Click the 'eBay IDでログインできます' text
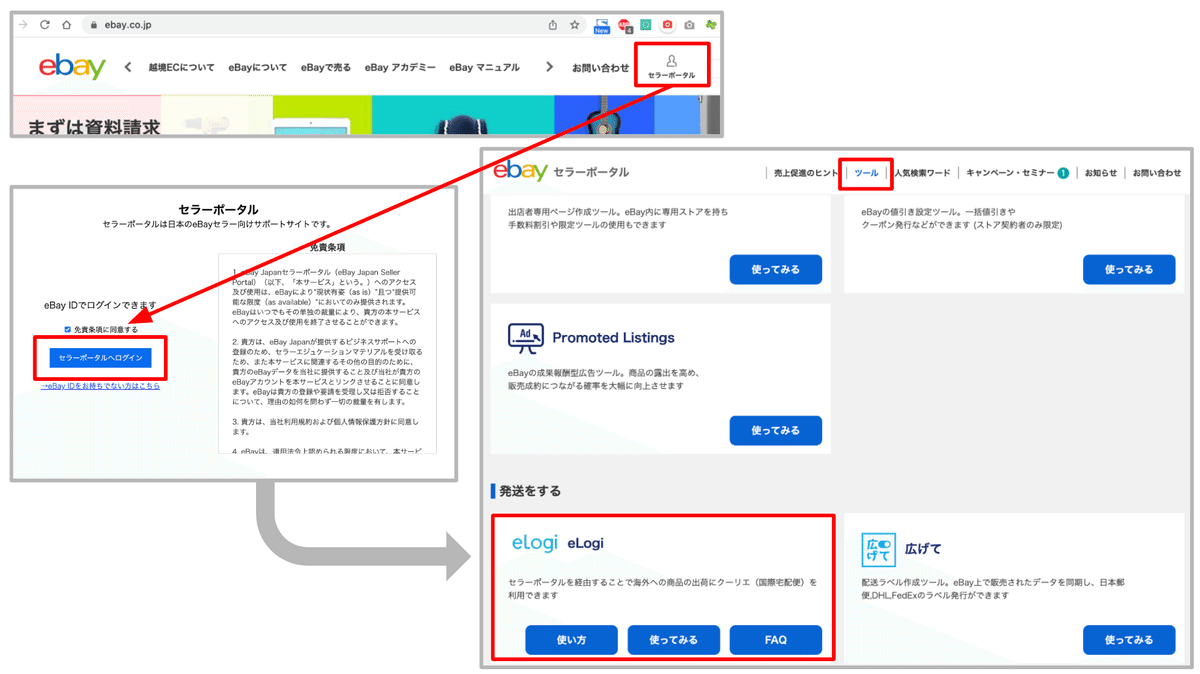The height and width of the screenshot is (674, 1200). (x=100, y=305)
